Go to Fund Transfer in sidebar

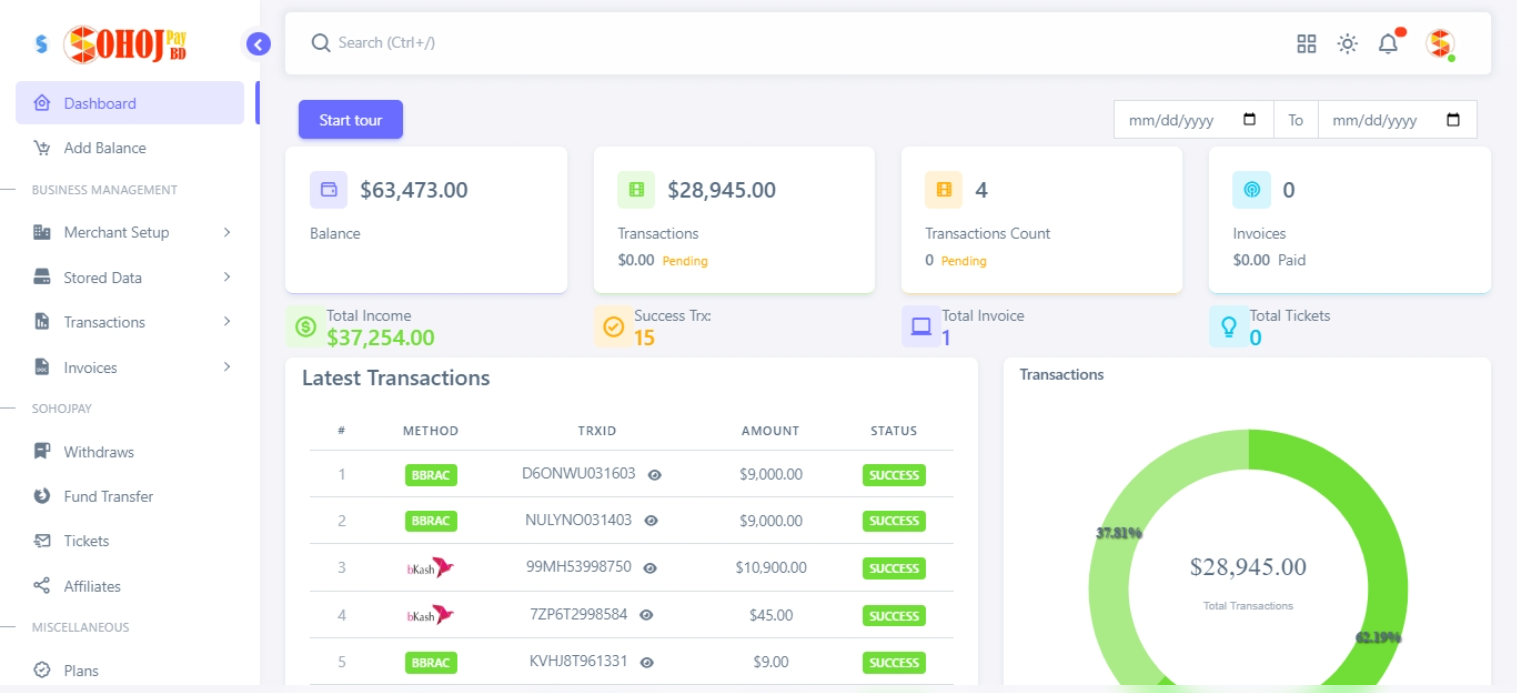[108, 496]
